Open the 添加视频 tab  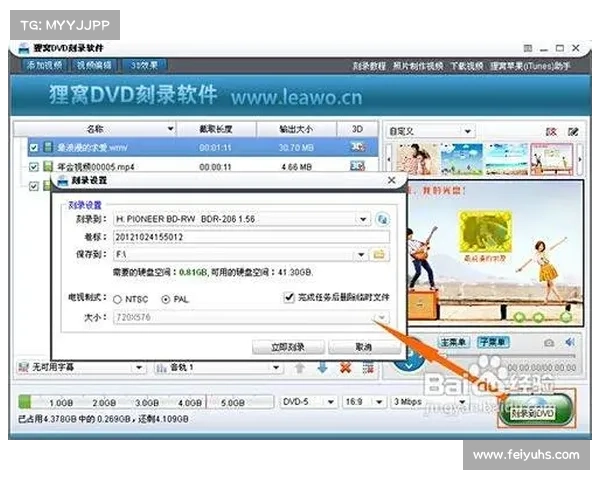[44, 65]
